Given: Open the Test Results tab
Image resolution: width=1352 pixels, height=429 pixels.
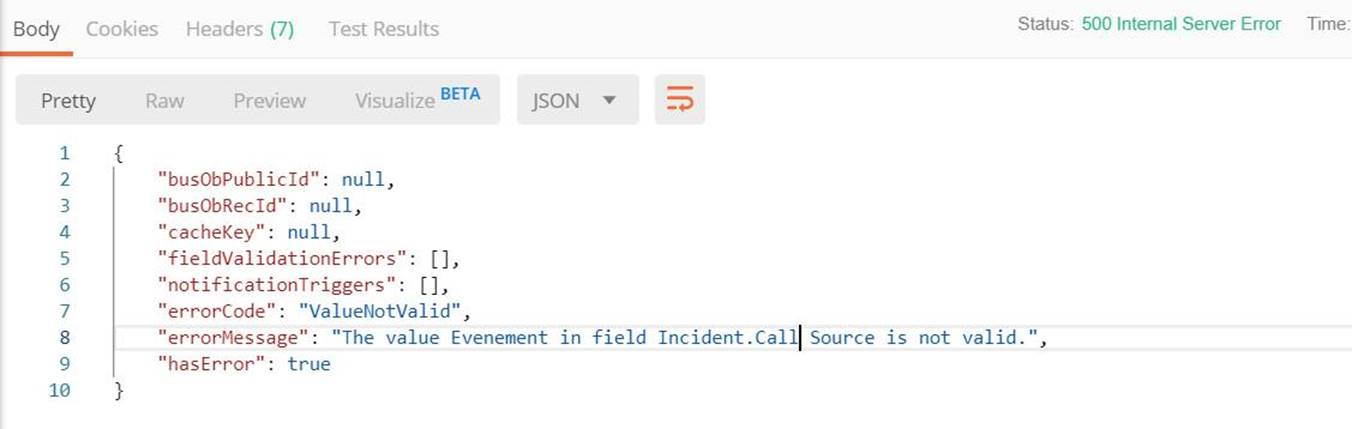Looking at the screenshot, I should click(x=383, y=29).
